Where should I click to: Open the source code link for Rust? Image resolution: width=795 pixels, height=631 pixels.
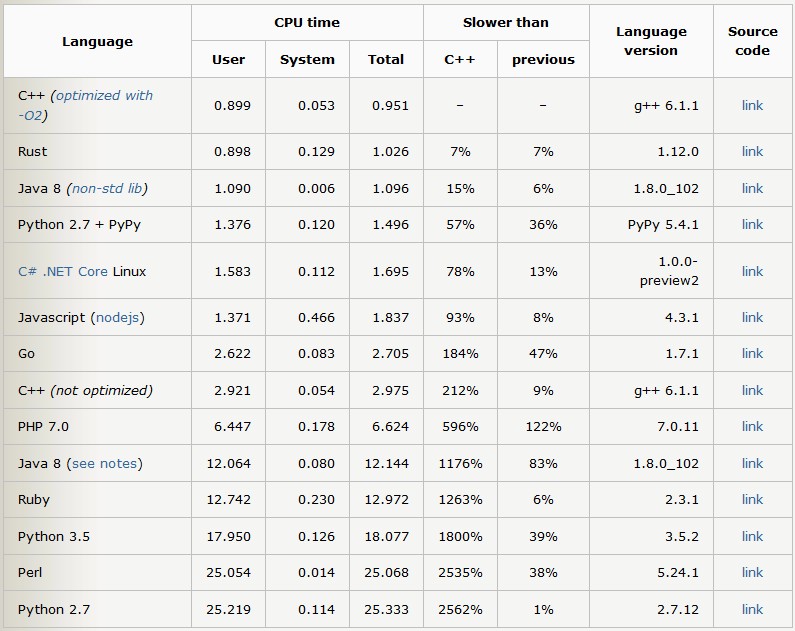(752, 152)
